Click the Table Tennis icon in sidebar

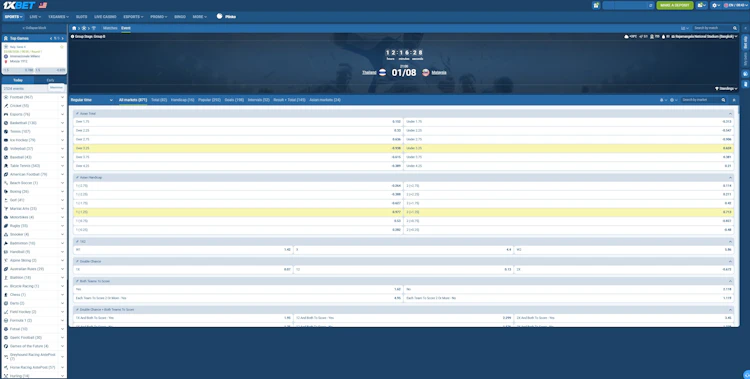tap(6, 166)
